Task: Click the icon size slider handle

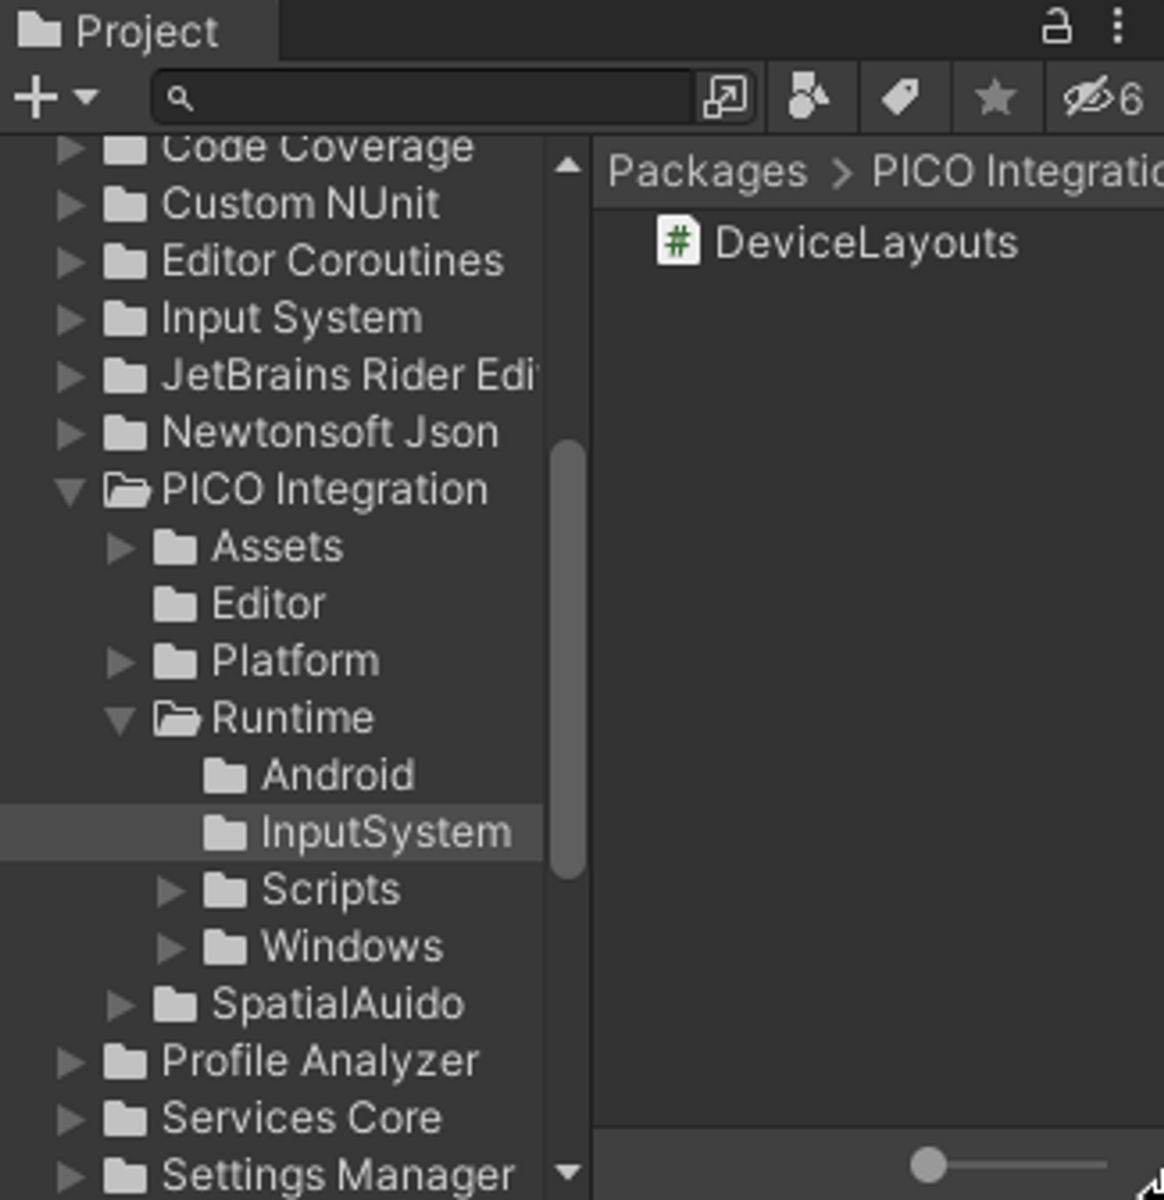Action: click(x=928, y=1164)
